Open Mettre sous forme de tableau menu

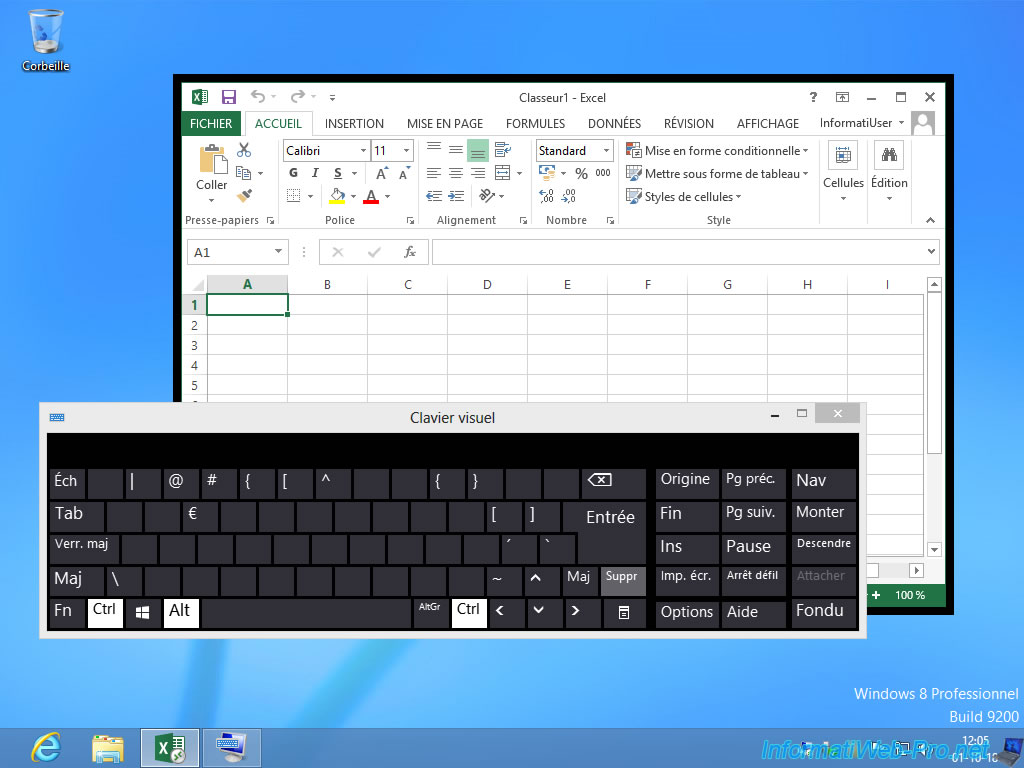717,174
